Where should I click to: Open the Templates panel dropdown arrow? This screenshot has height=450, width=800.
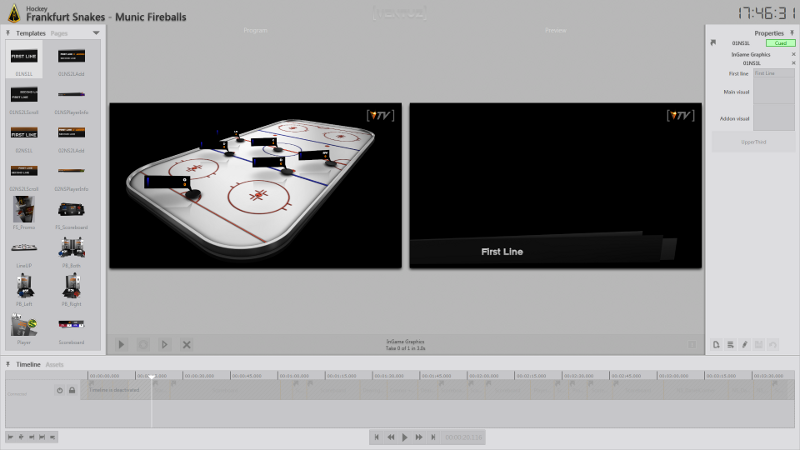[96, 33]
